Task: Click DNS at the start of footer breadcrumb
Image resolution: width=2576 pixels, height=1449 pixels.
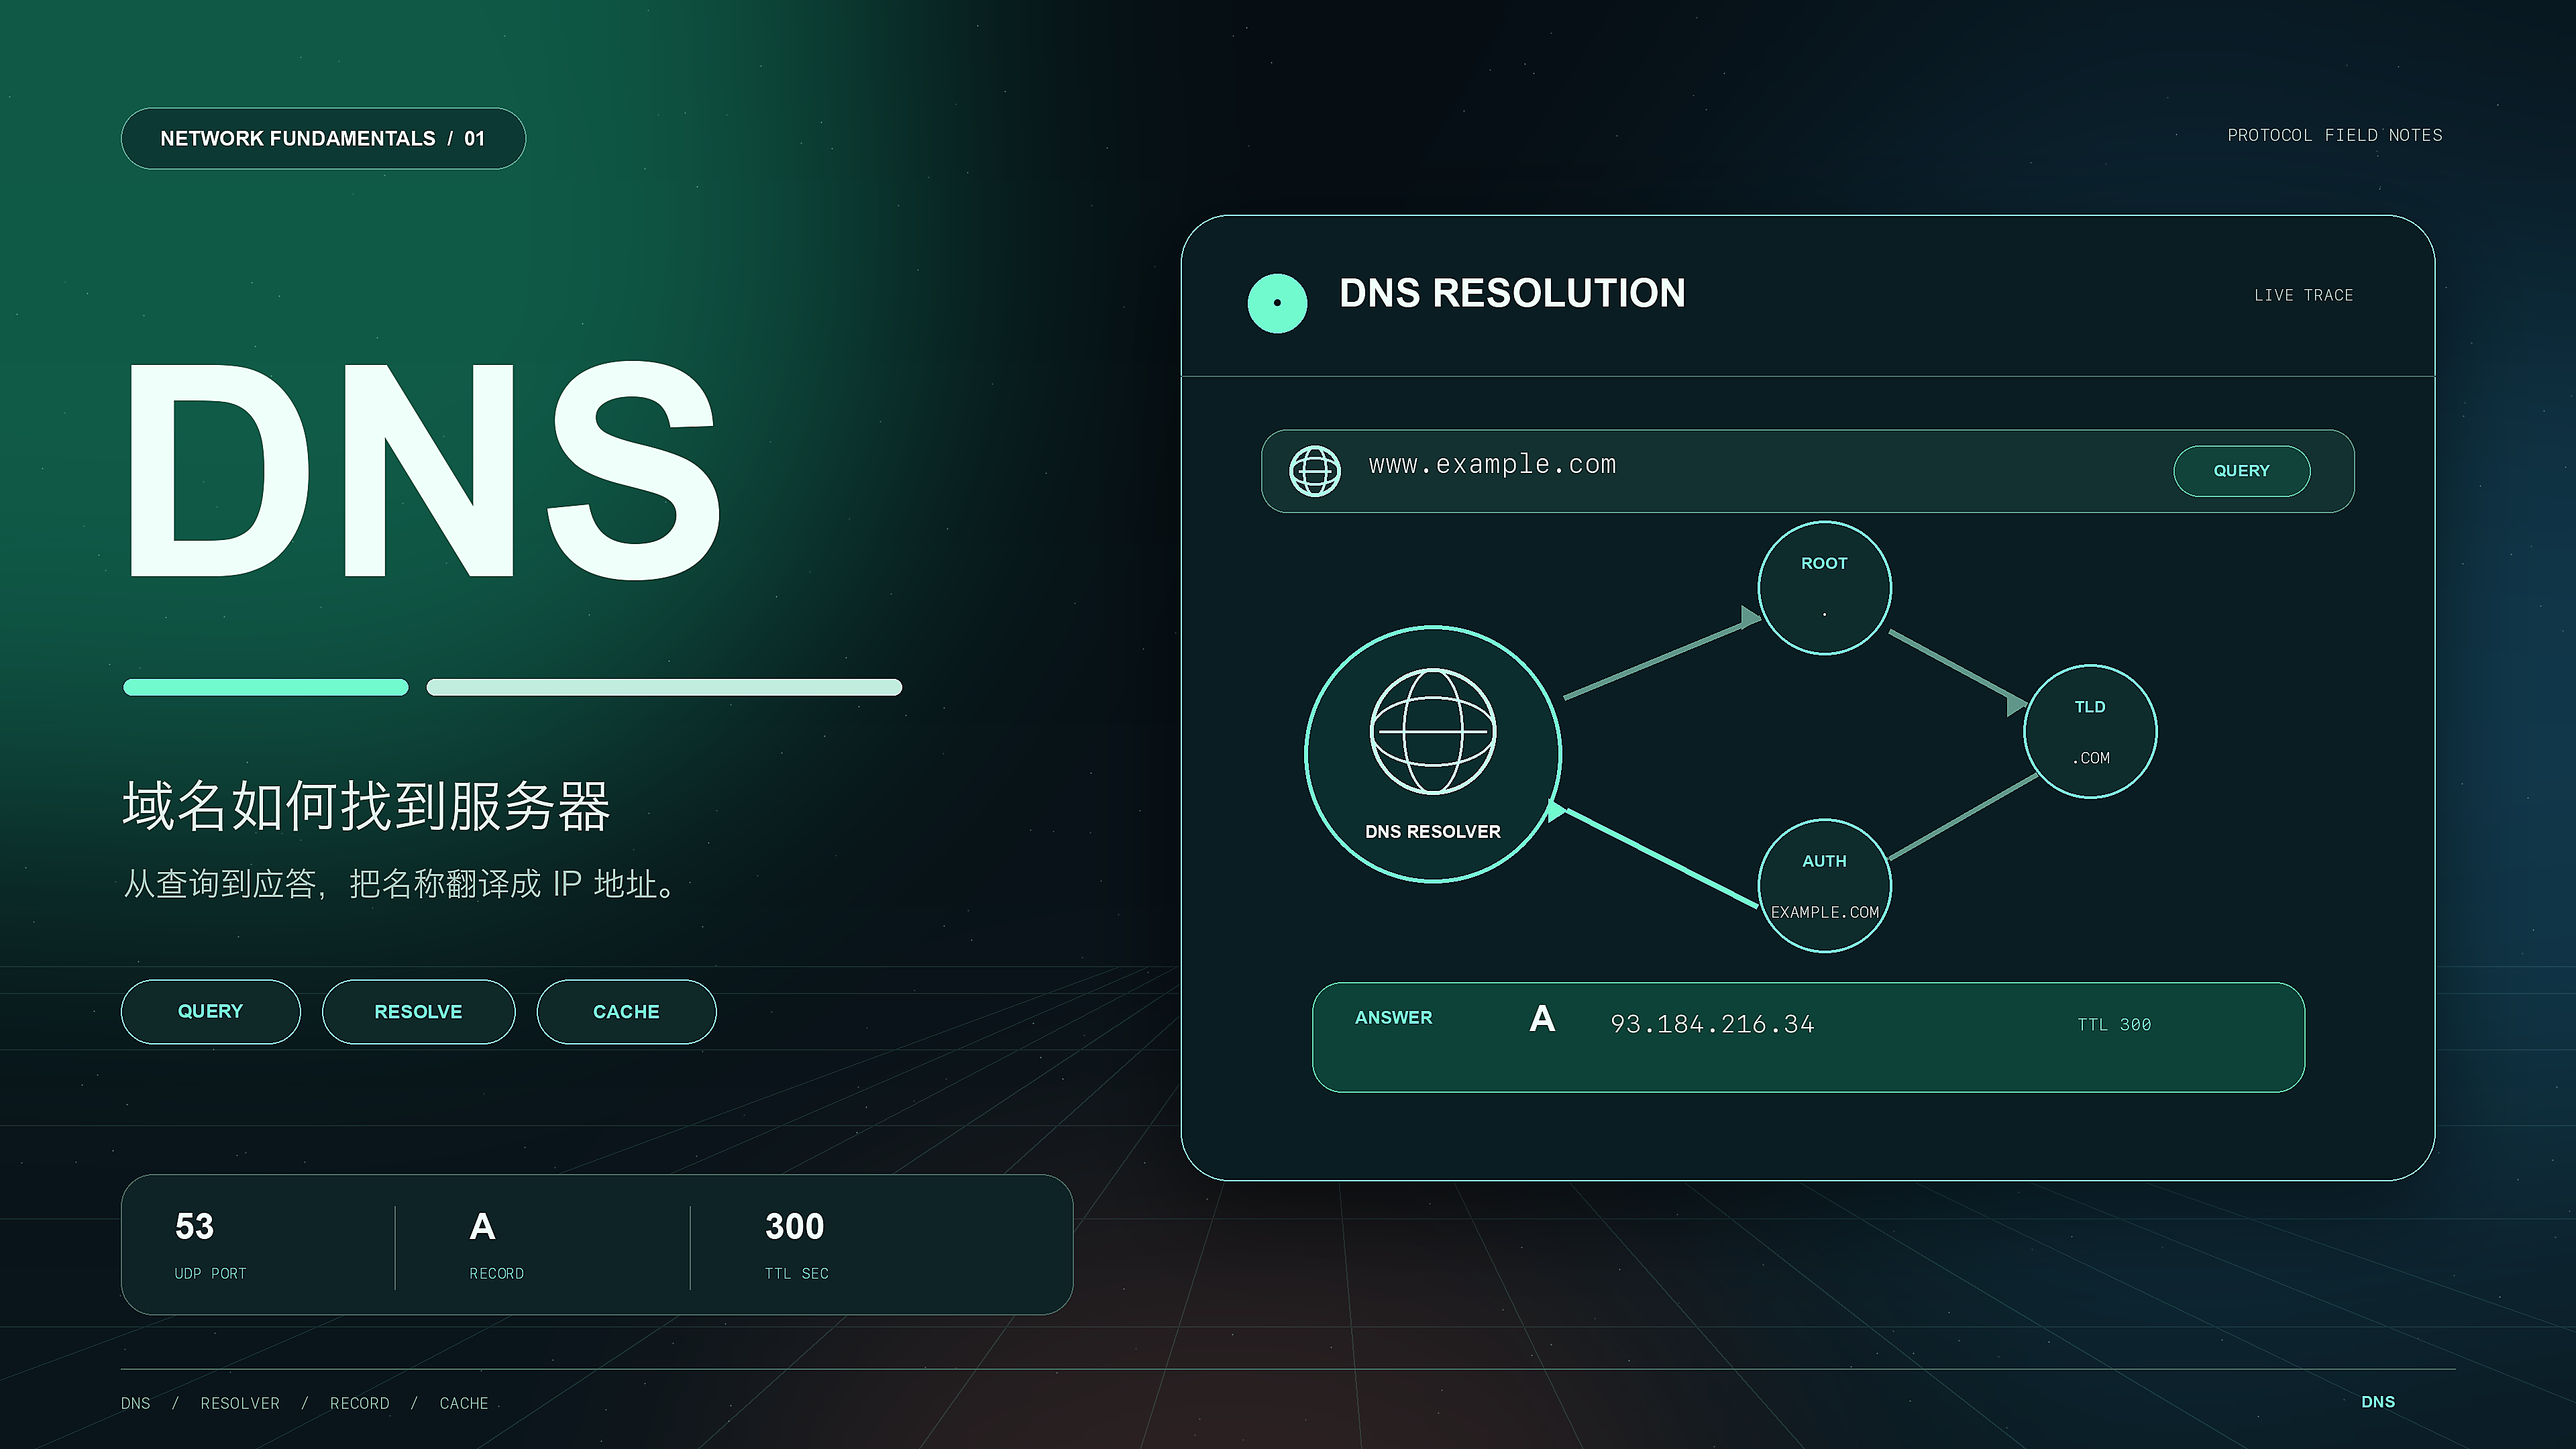Action: pos(135,1403)
